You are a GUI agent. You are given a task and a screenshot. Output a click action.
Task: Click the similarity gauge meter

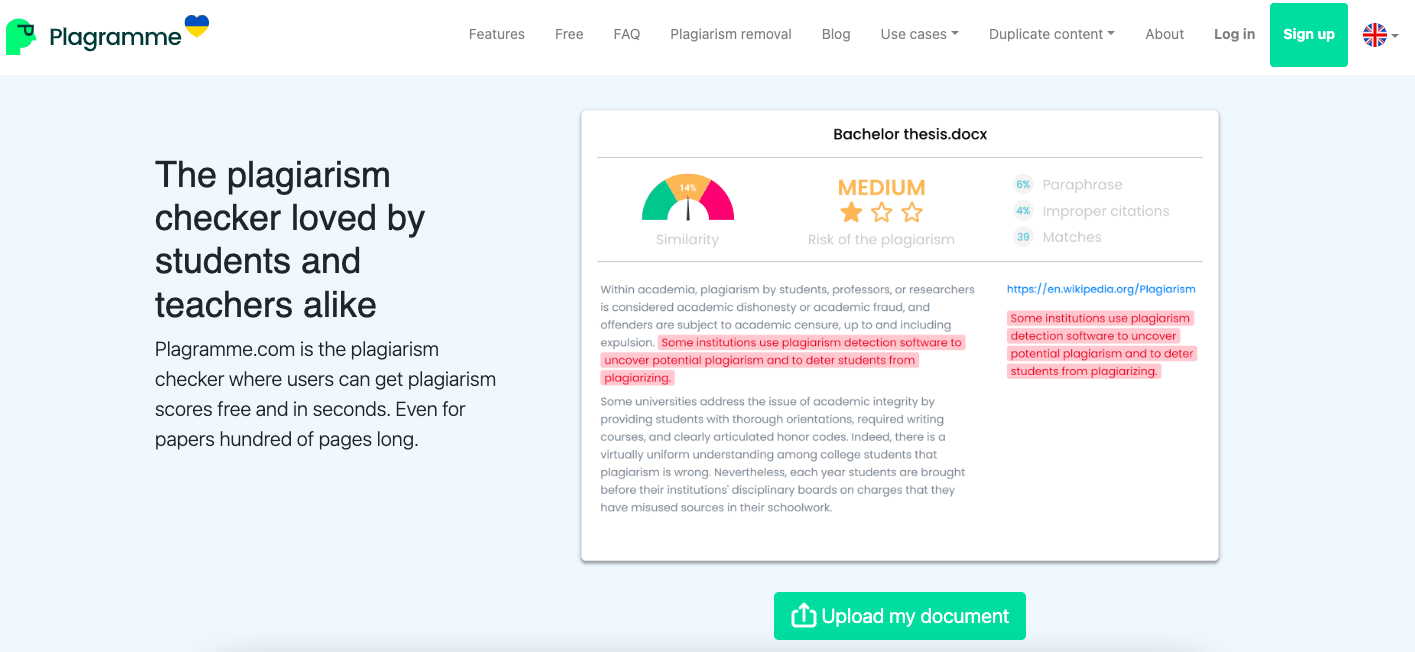point(687,199)
